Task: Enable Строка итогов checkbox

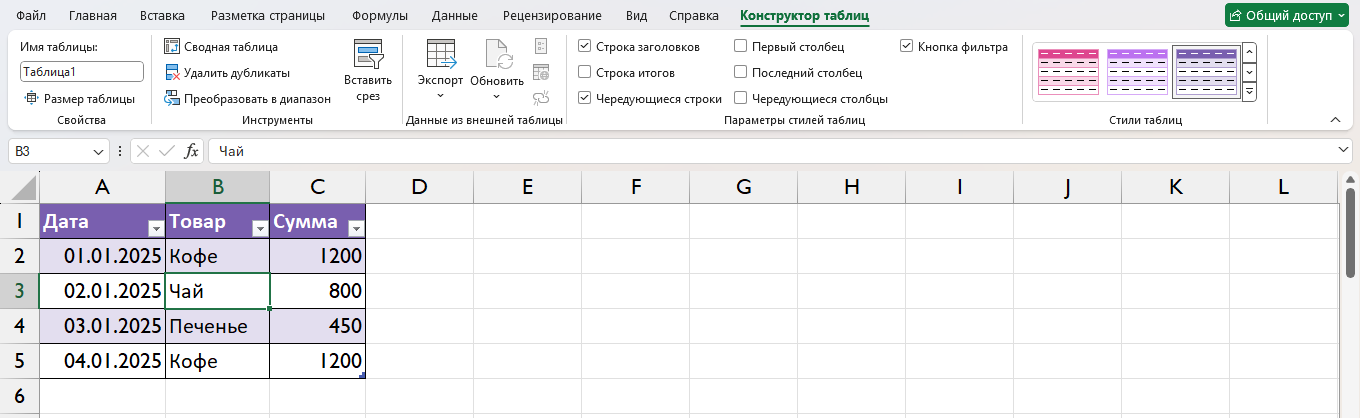Action: pos(584,72)
